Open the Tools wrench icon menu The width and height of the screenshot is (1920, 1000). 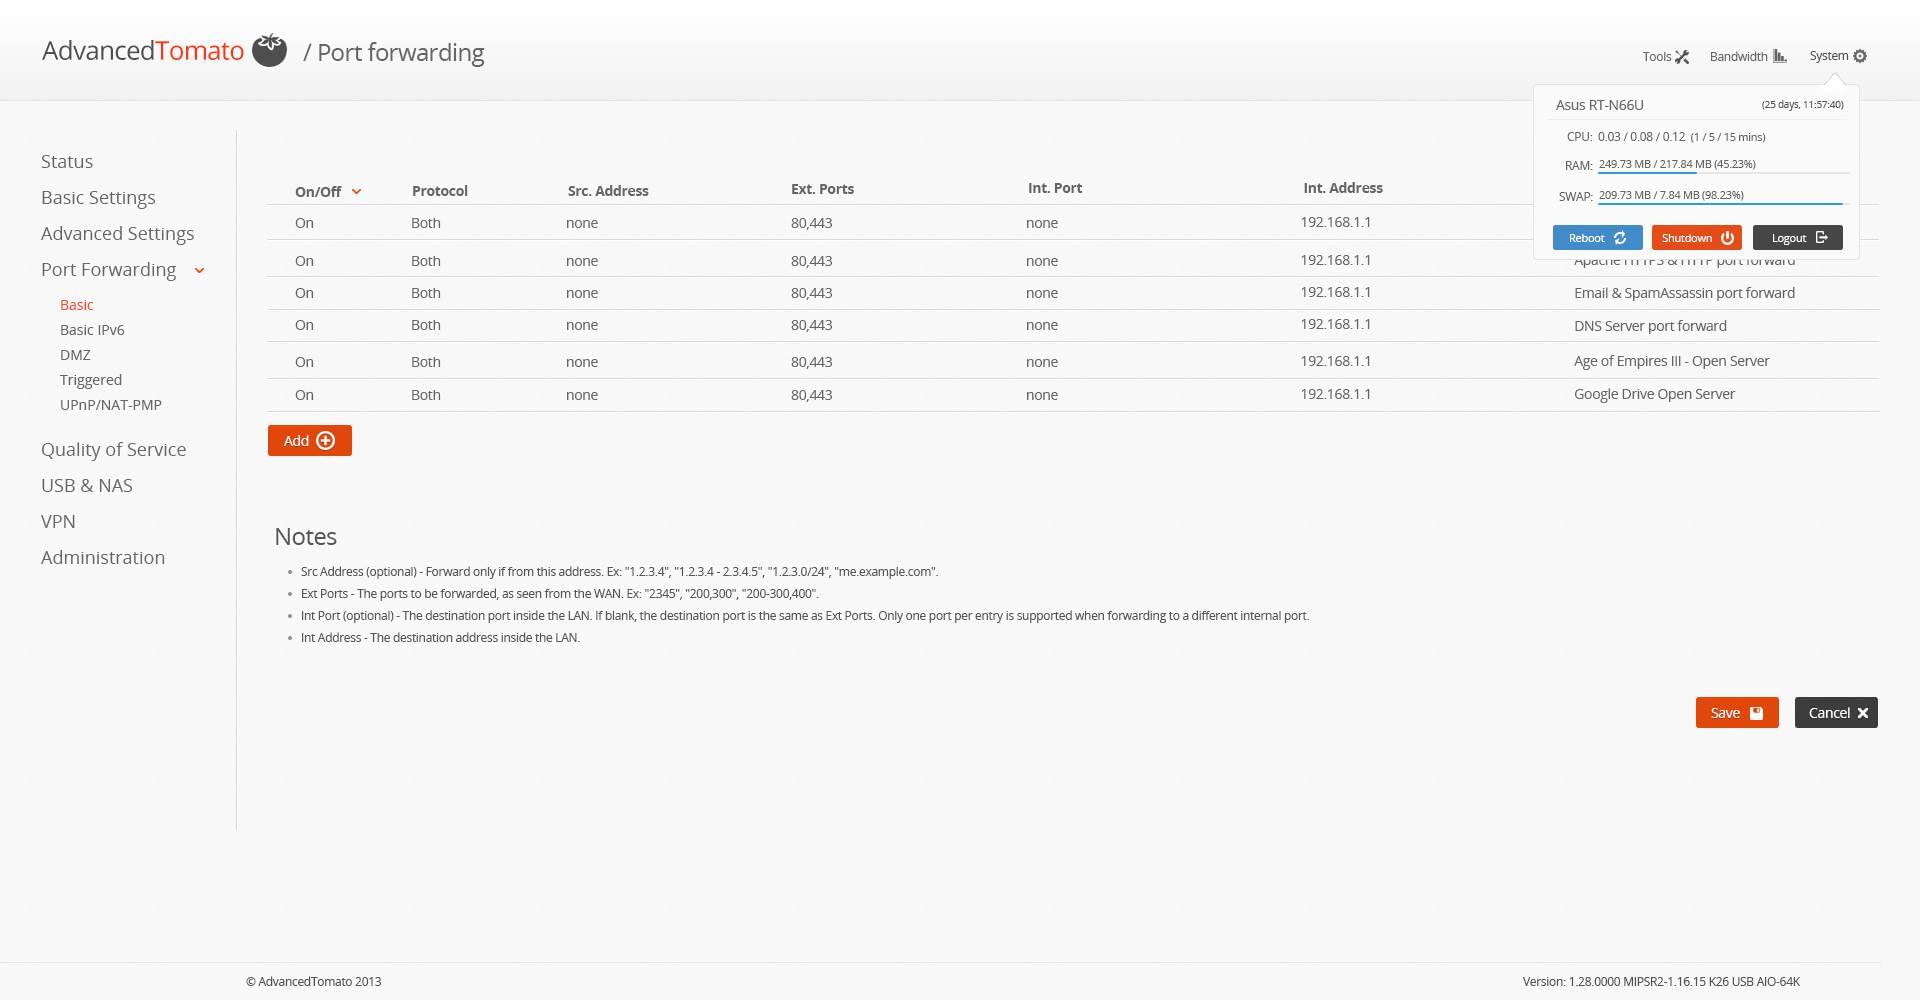pos(1682,57)
